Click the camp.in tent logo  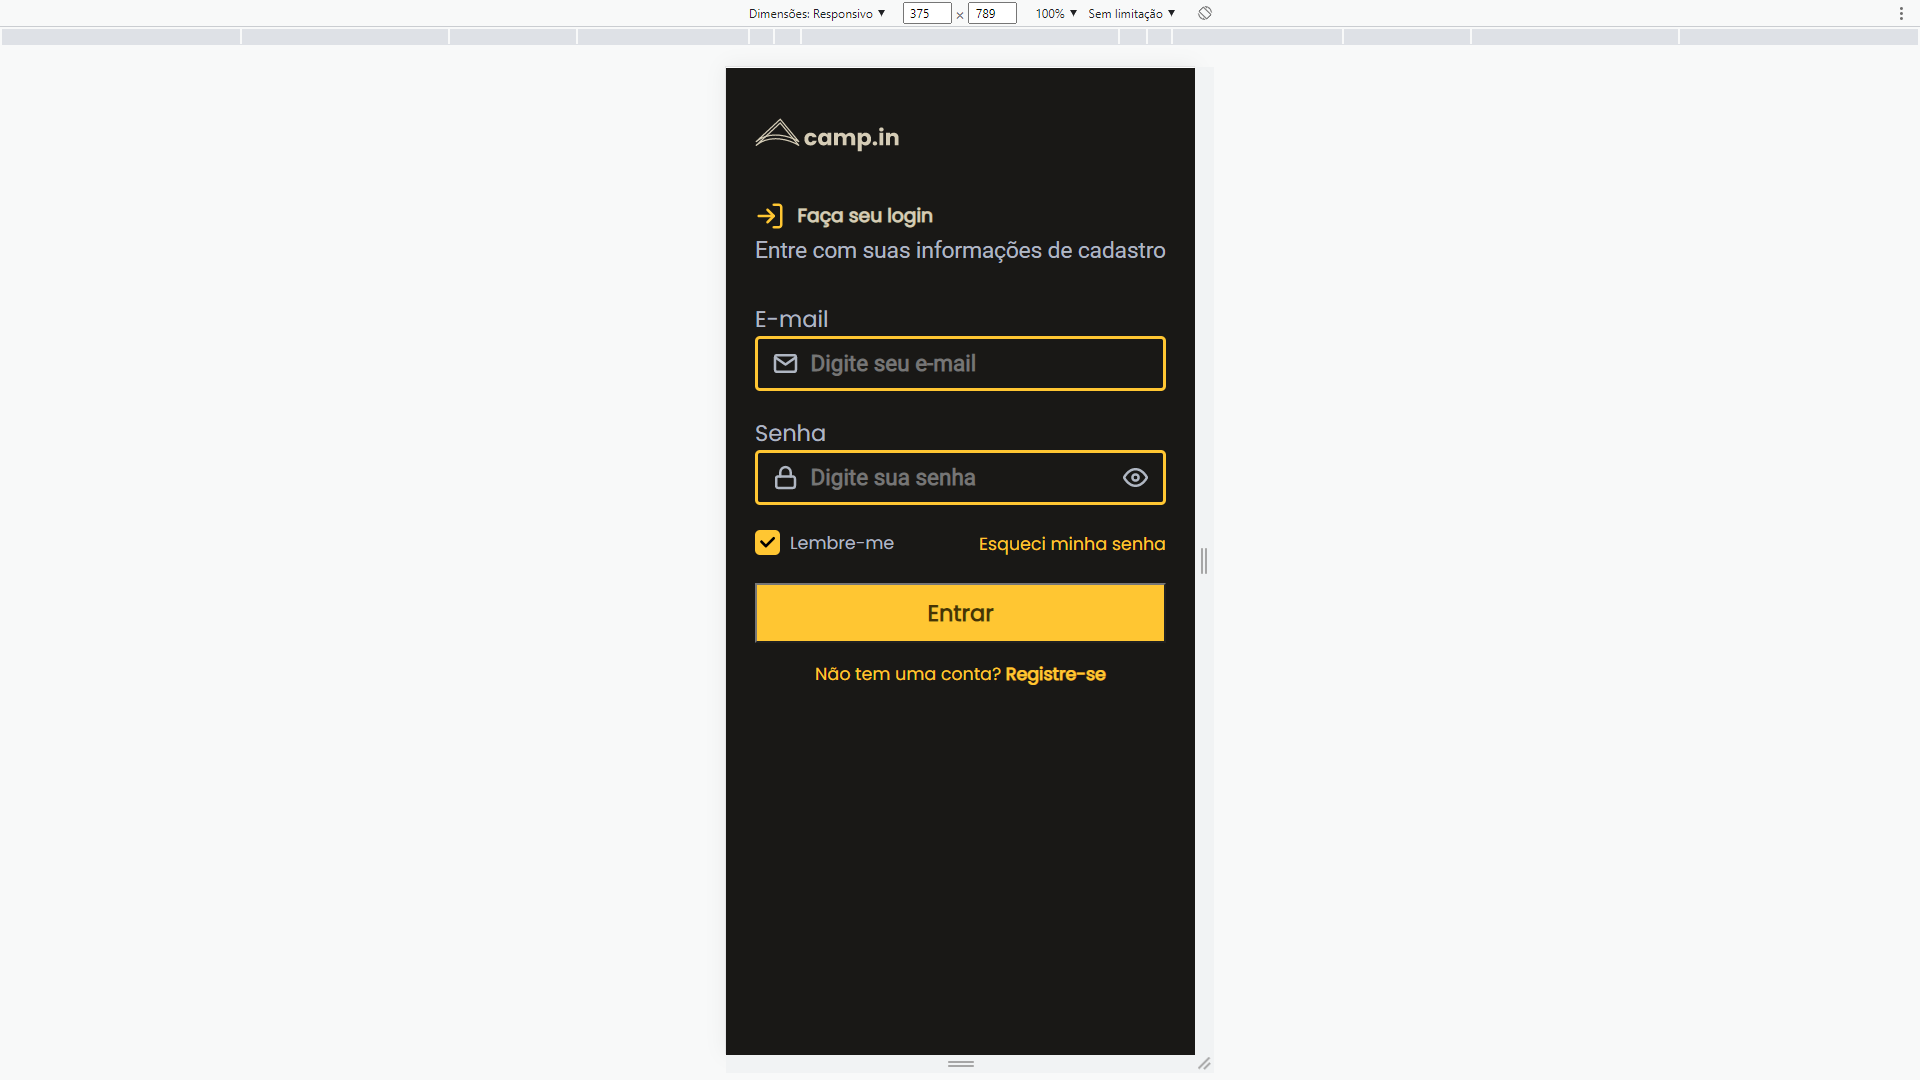point(778,133)
